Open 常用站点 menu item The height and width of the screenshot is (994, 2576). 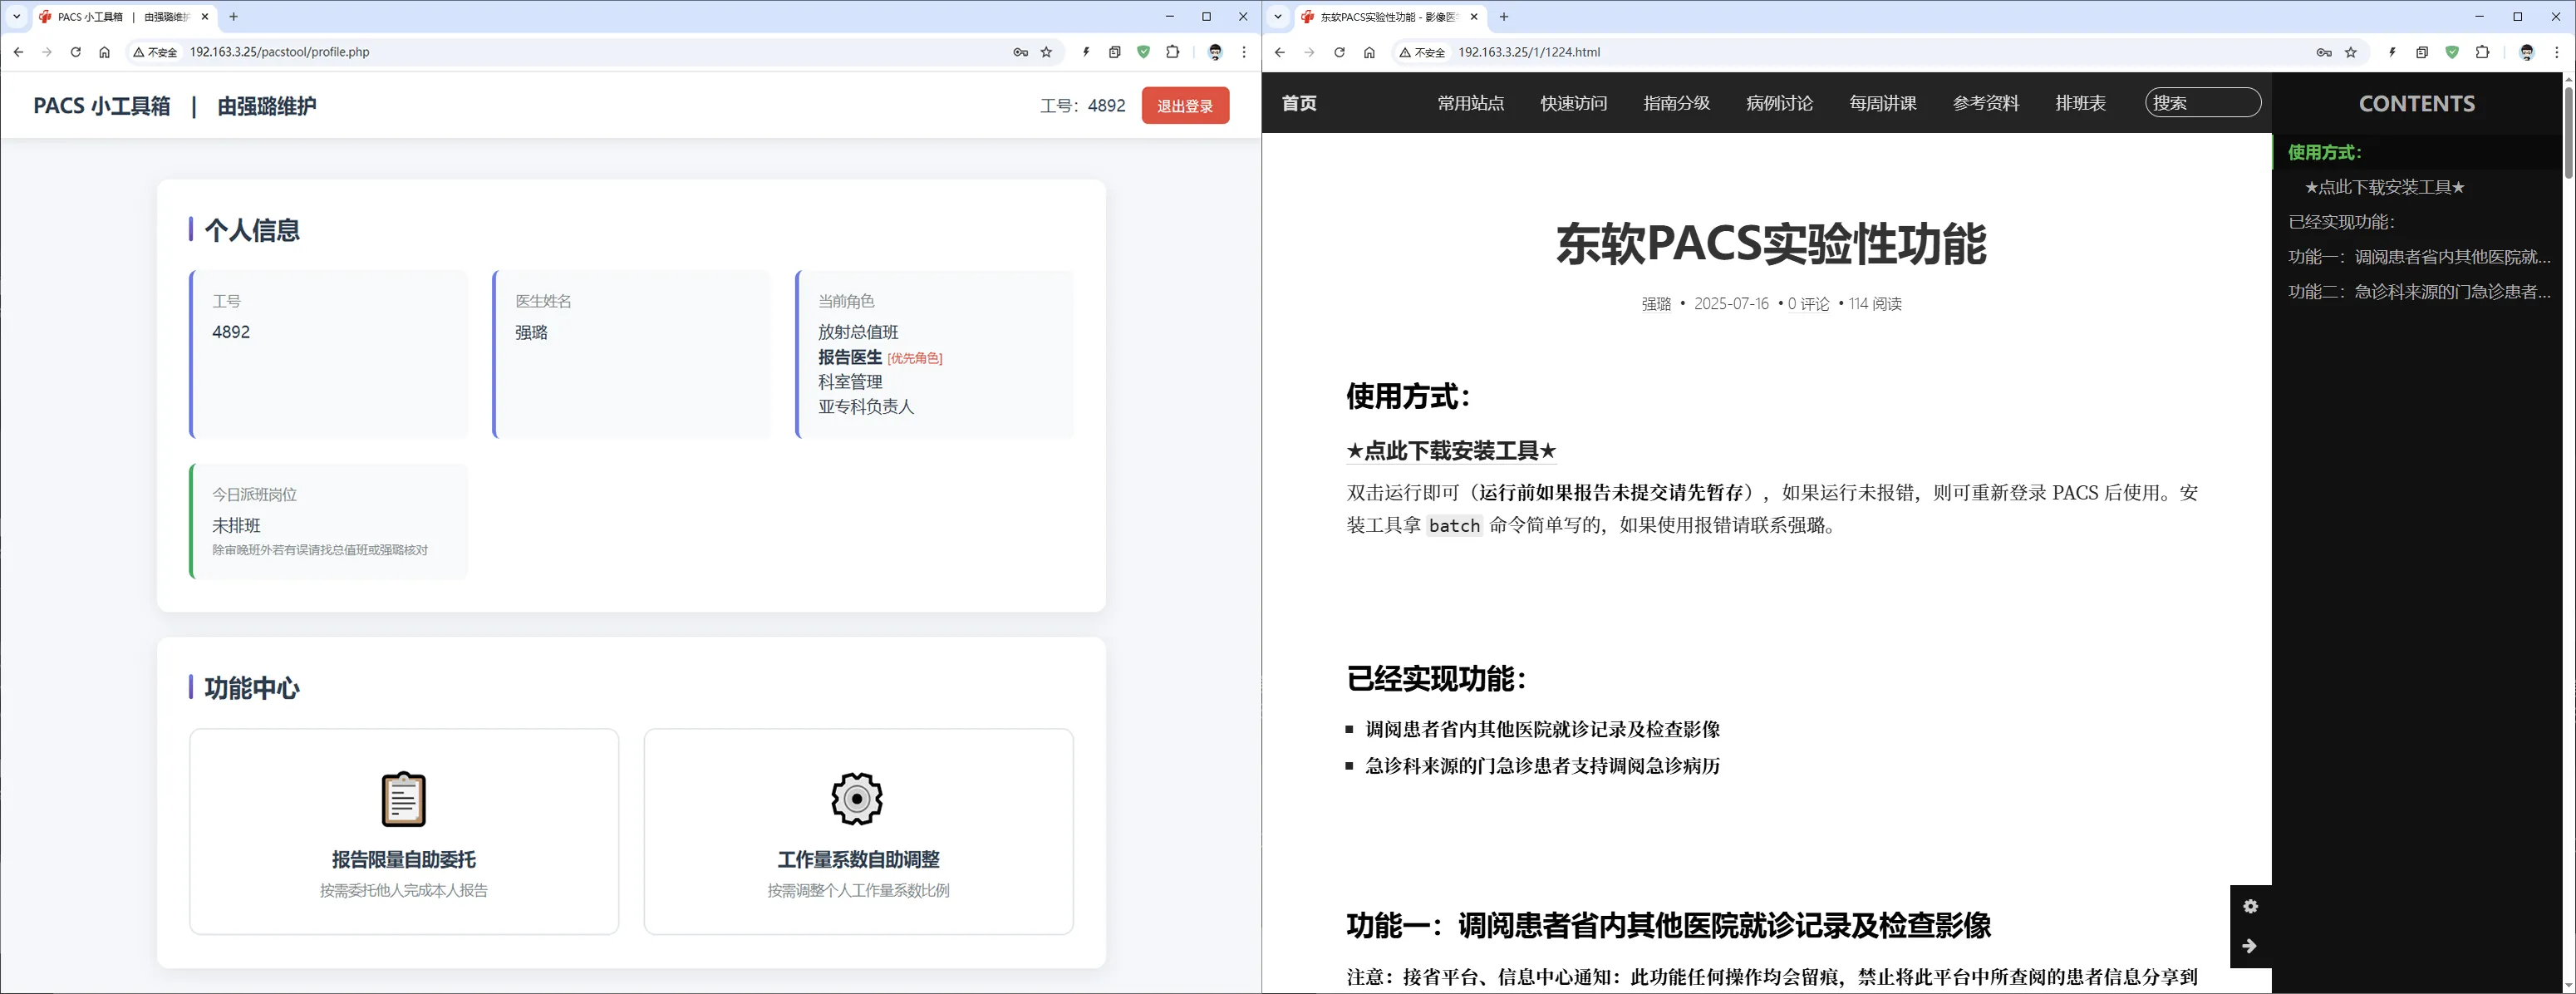pyautogui.click(x=1470, y=103)
